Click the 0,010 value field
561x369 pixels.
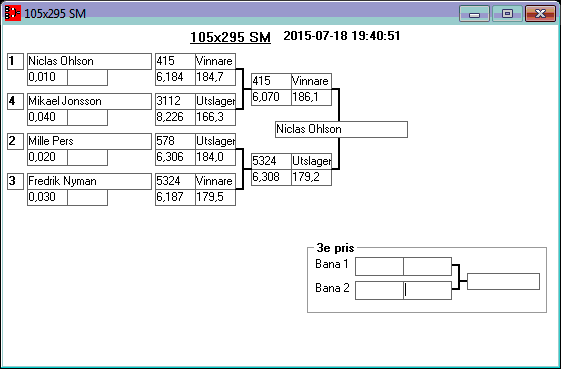point(47,78)
